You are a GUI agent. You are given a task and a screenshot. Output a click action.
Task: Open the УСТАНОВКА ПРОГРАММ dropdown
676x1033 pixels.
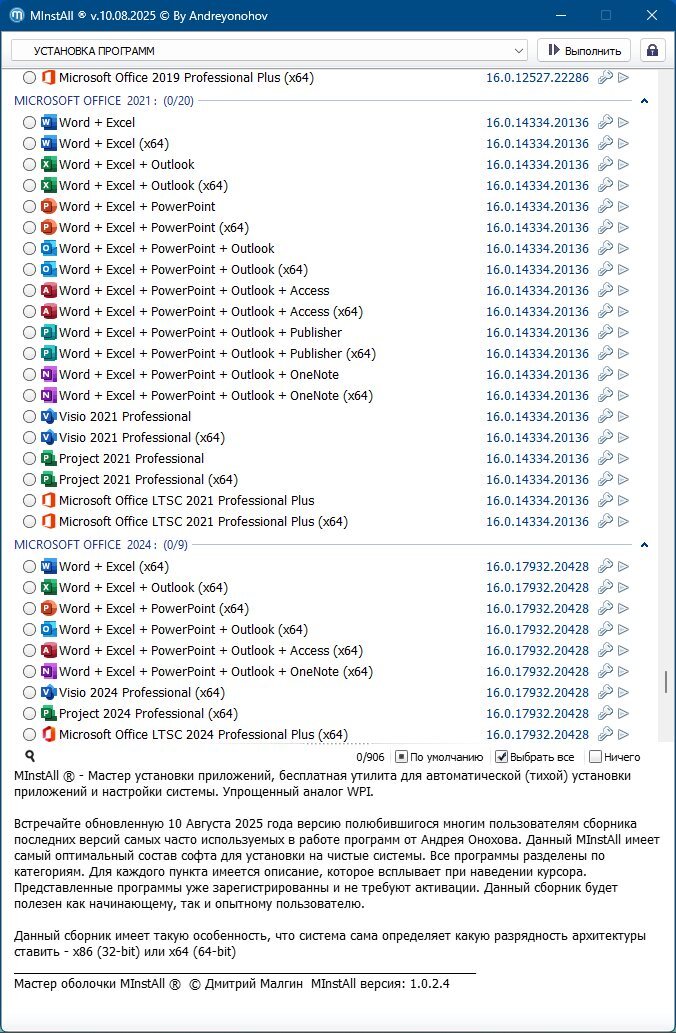(269, 51)
